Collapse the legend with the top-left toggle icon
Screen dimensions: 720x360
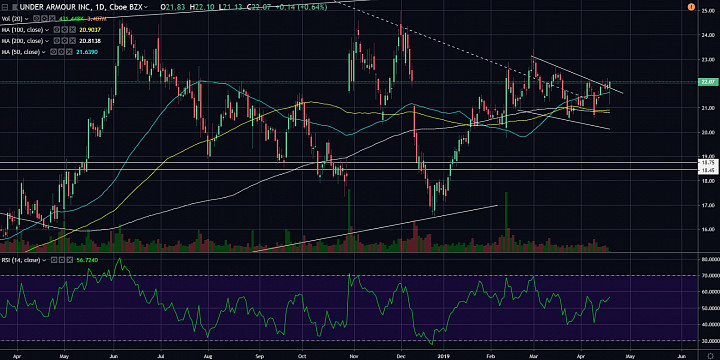coord(5,7)
